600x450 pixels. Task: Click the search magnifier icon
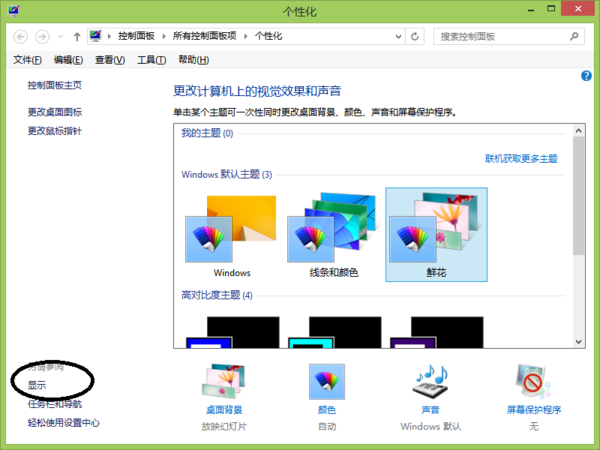pos(574,36)
